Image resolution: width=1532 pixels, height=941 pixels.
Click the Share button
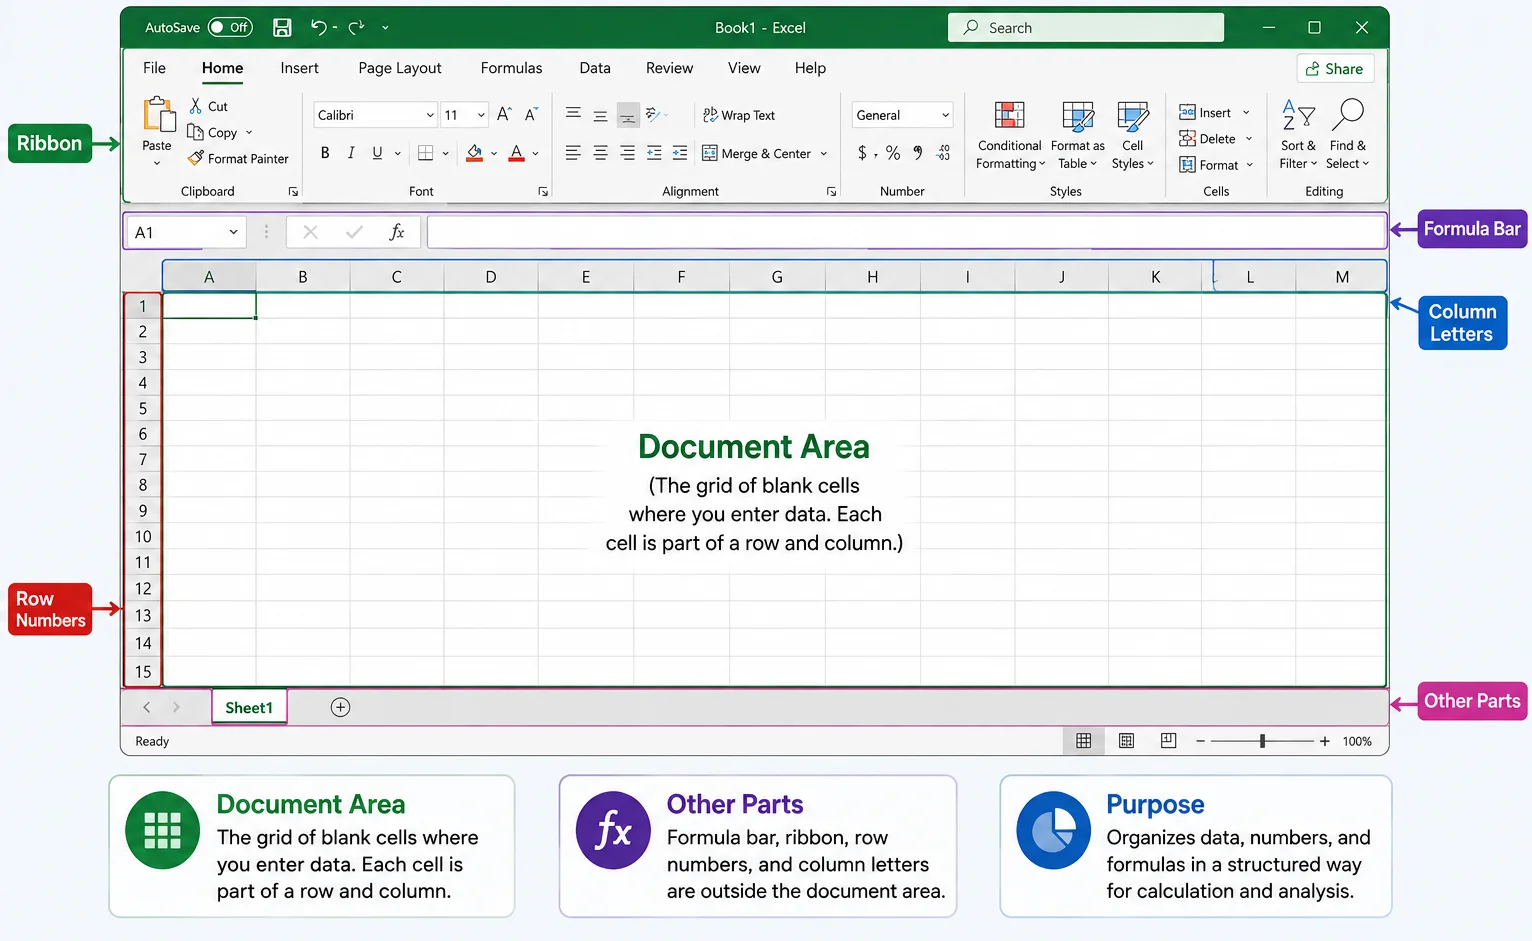[x=1335, y=68]
